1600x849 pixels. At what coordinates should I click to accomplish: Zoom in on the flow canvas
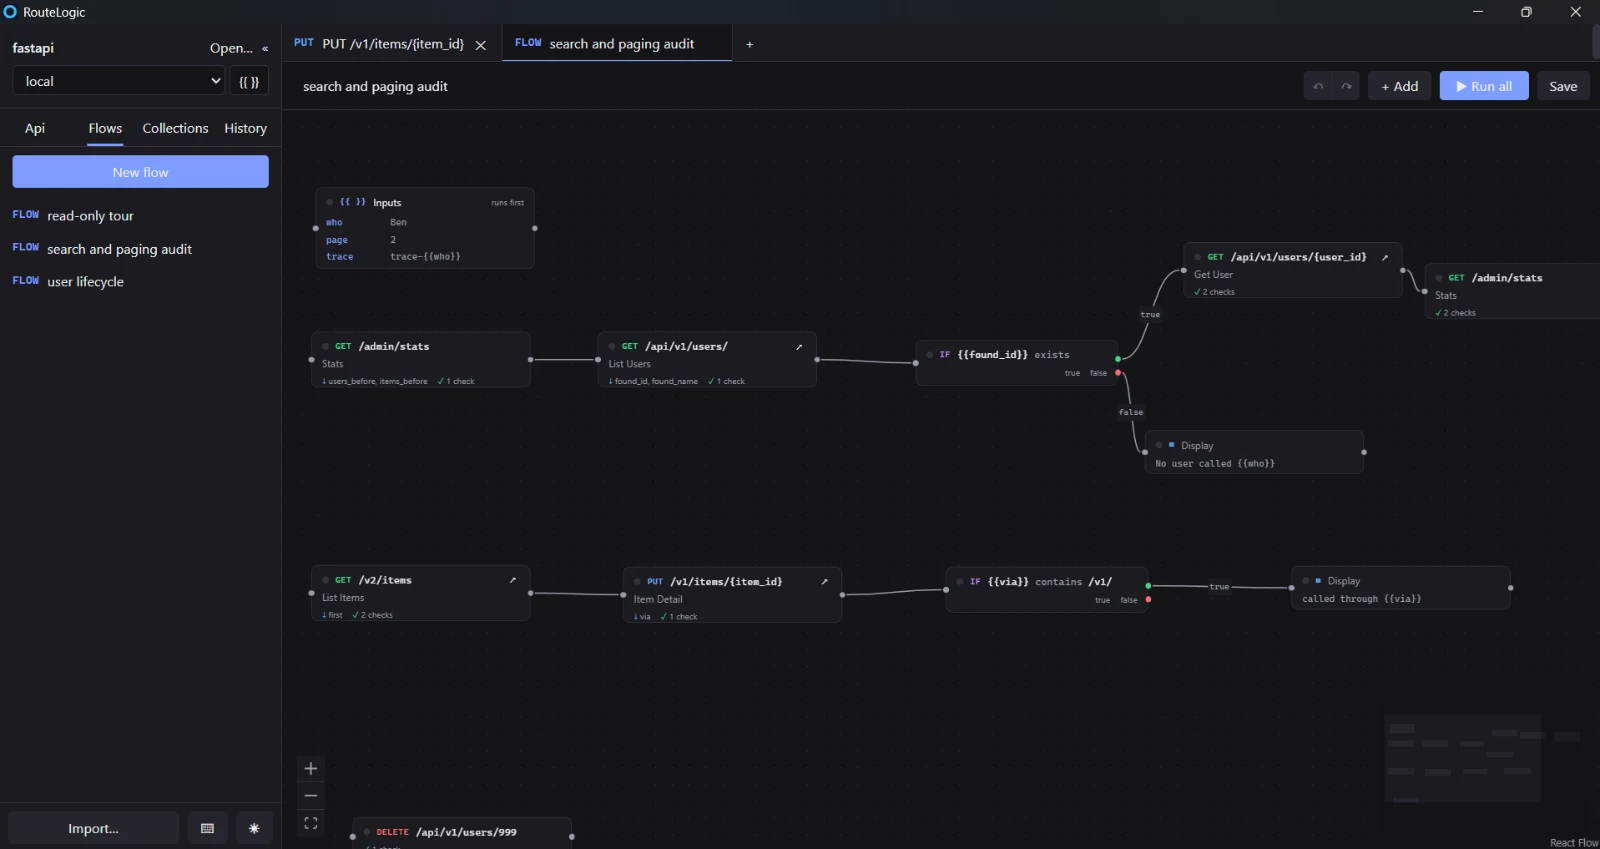(311, 768)
